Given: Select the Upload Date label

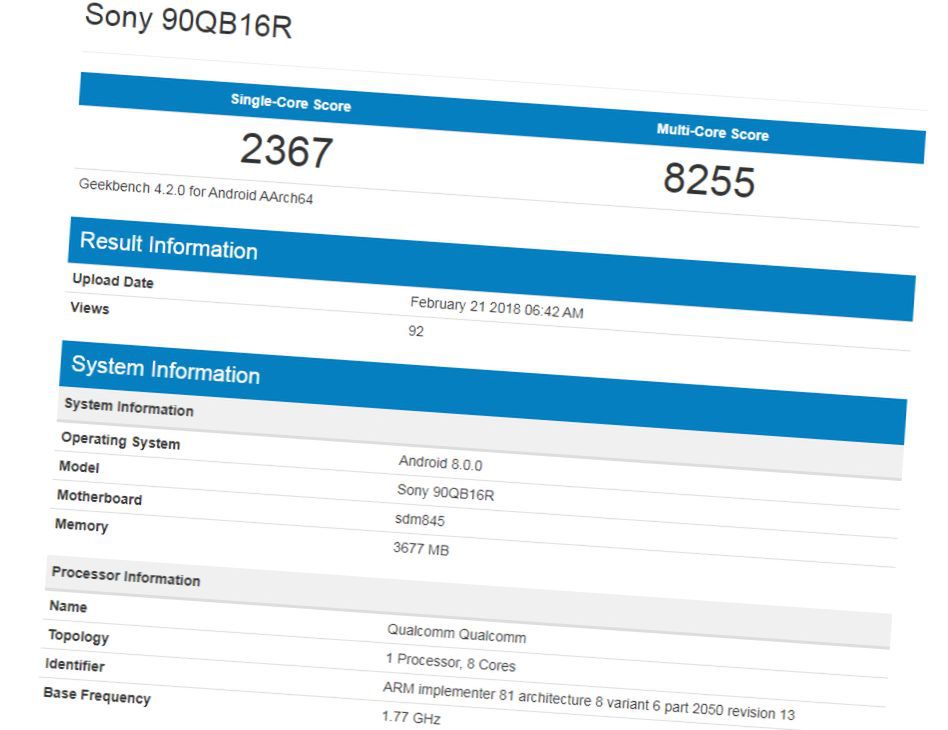Looking at the screenshot, I should point(112,281).
